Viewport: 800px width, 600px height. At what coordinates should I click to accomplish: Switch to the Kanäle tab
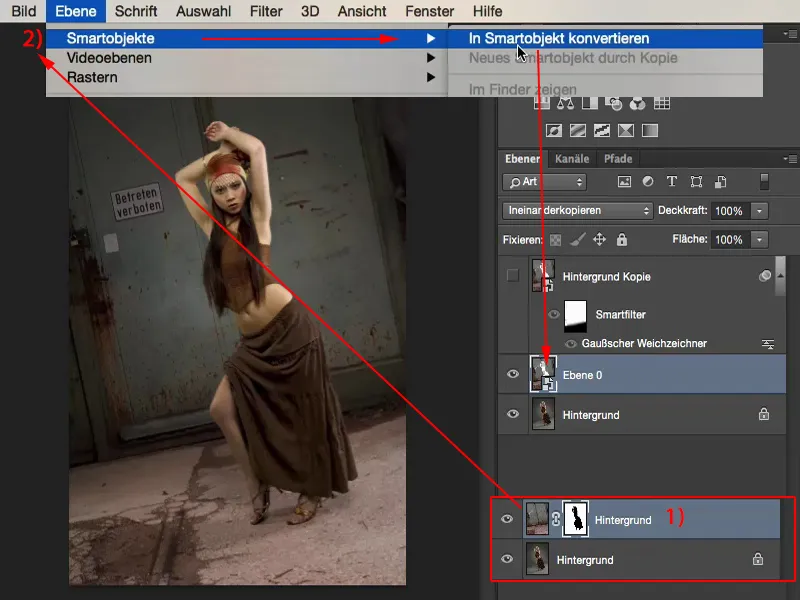coord(571,159)
